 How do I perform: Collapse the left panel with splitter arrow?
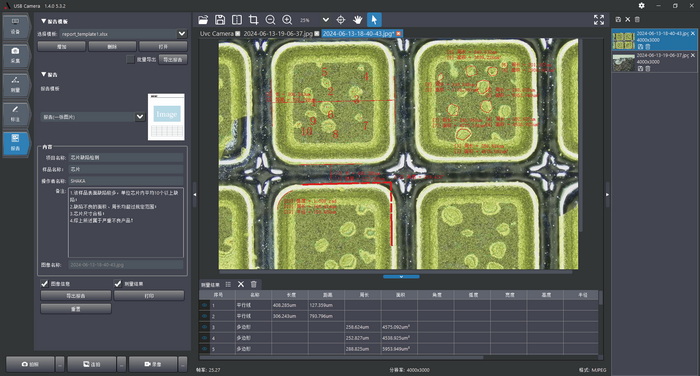tap(195, 195)
